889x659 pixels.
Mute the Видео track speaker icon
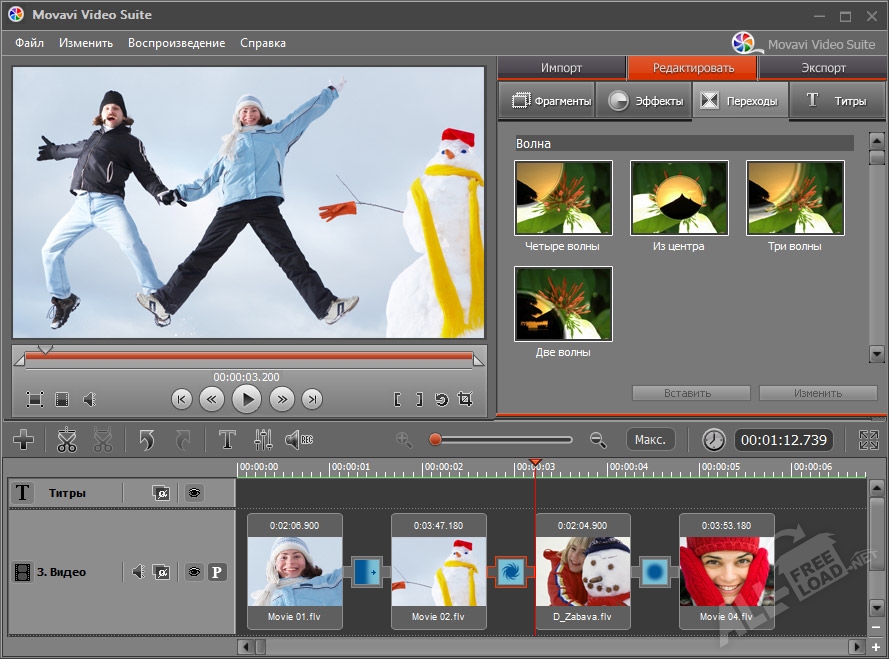pyautogui.click(x=138, y=572)
